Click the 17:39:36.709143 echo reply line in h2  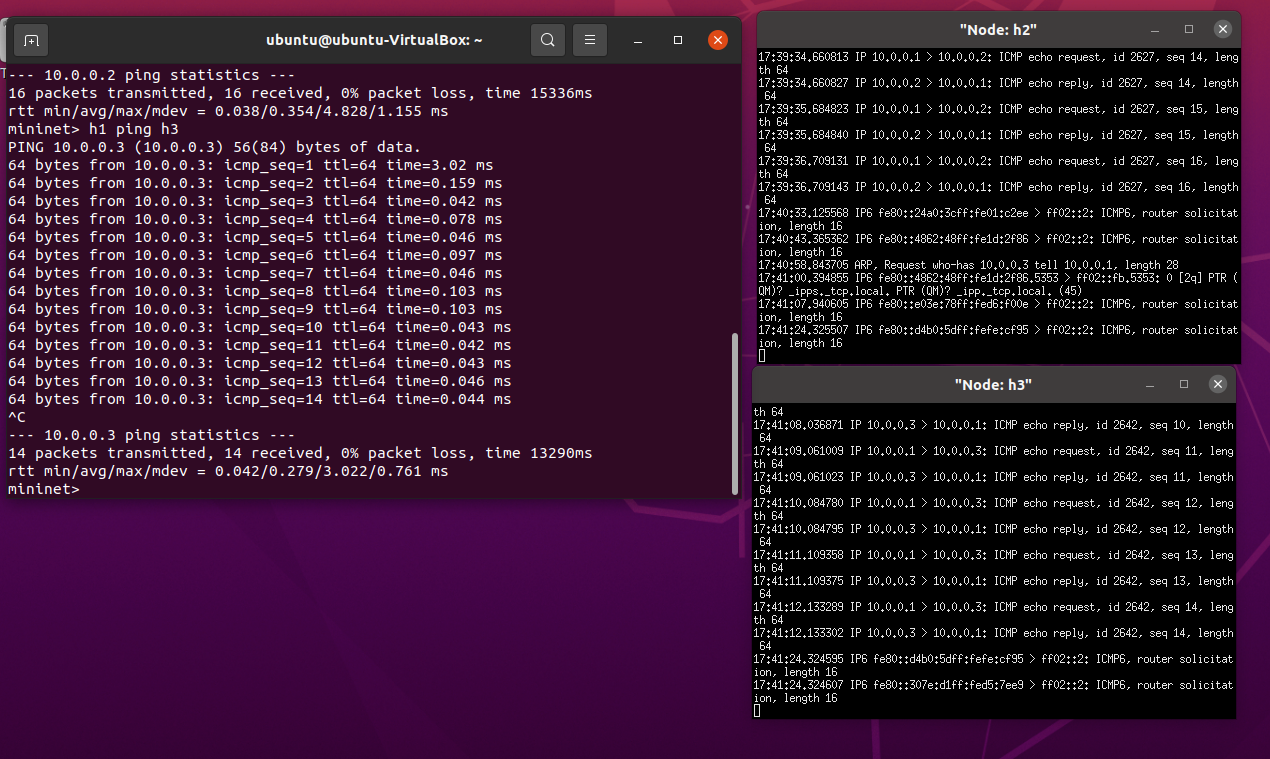(x=998, y=194)
